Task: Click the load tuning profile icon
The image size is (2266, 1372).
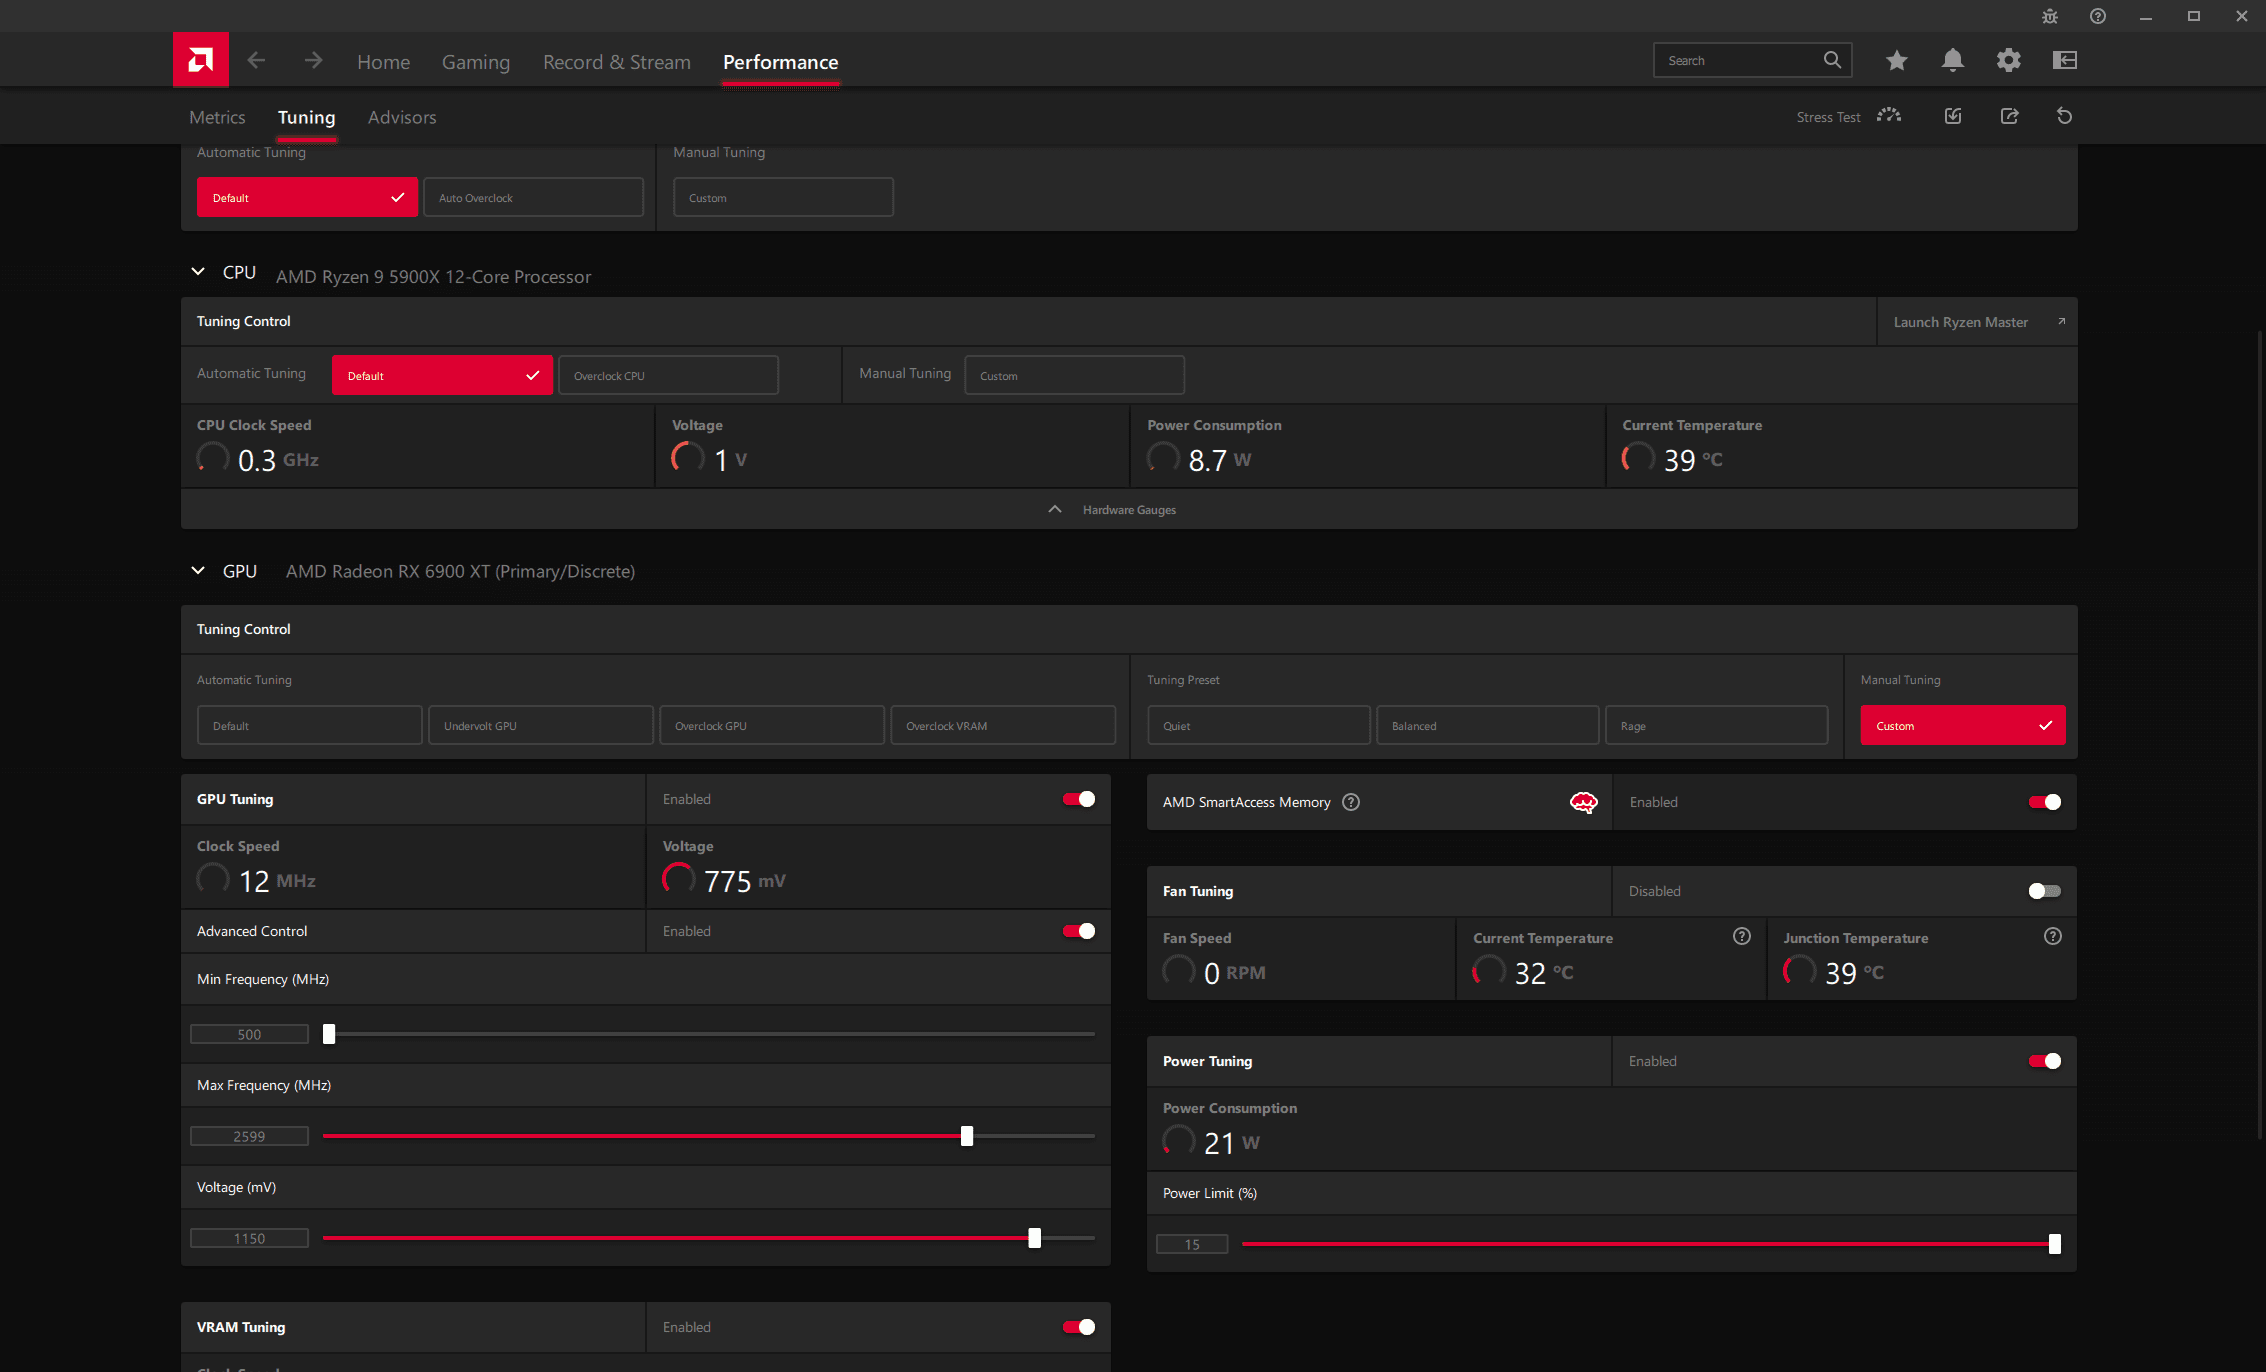Action: tap(1952, 116)
